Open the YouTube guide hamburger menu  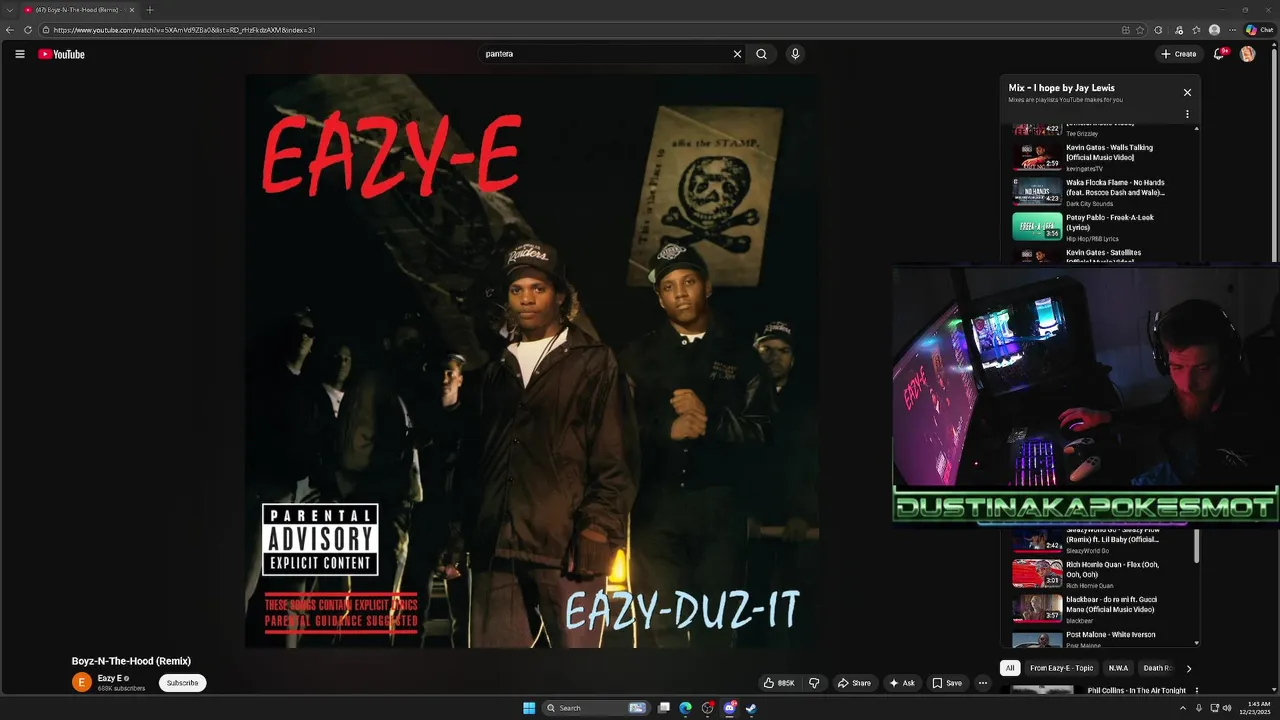click(x=20, y=54)
